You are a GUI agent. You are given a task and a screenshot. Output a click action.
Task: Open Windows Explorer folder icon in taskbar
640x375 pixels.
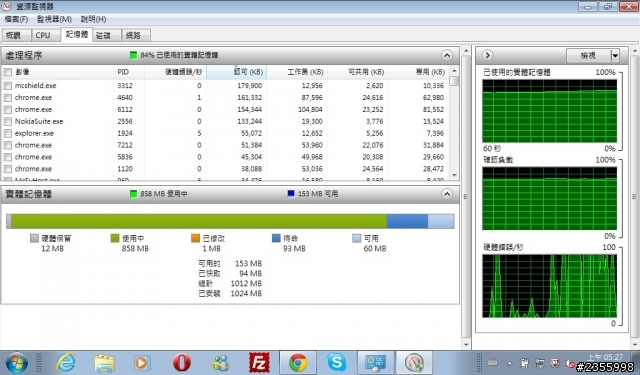pos(104,362)
